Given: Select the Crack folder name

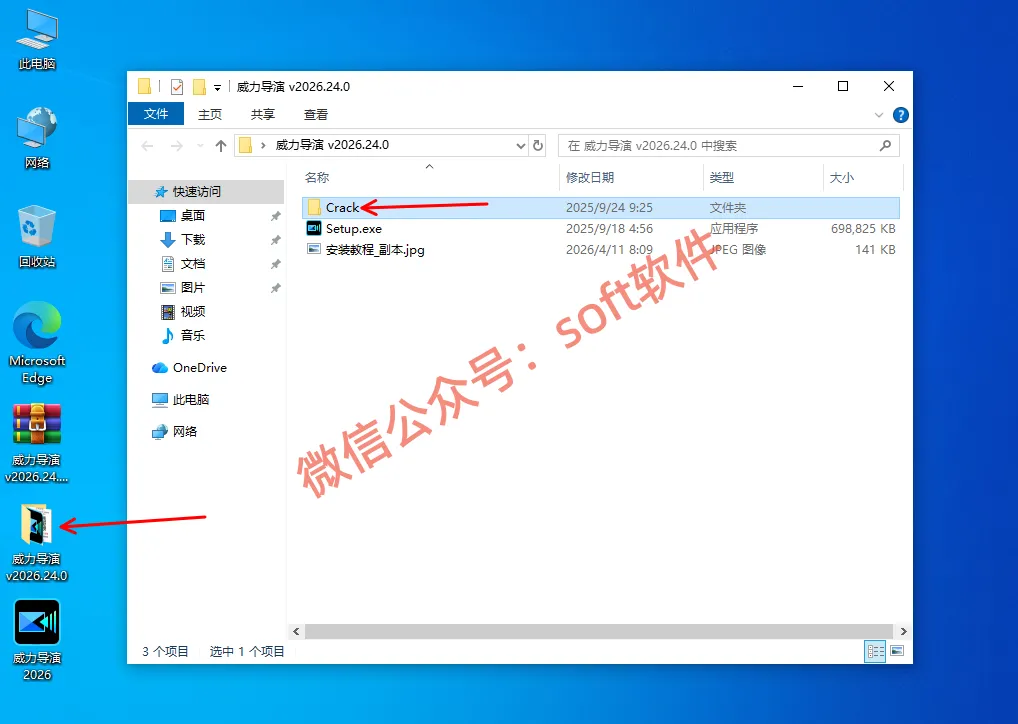Looking at the screenshot, I should 342,208.
